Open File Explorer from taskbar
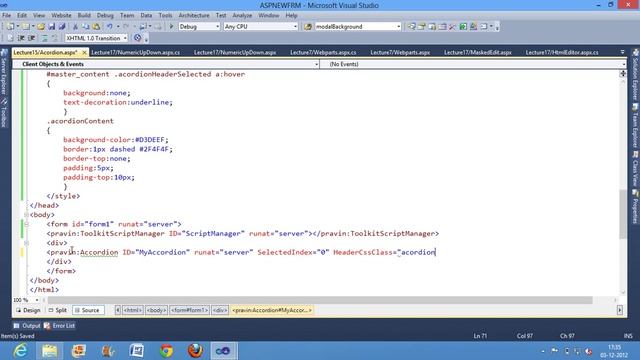This screenshot has width=640, height=360. point(49,351)
